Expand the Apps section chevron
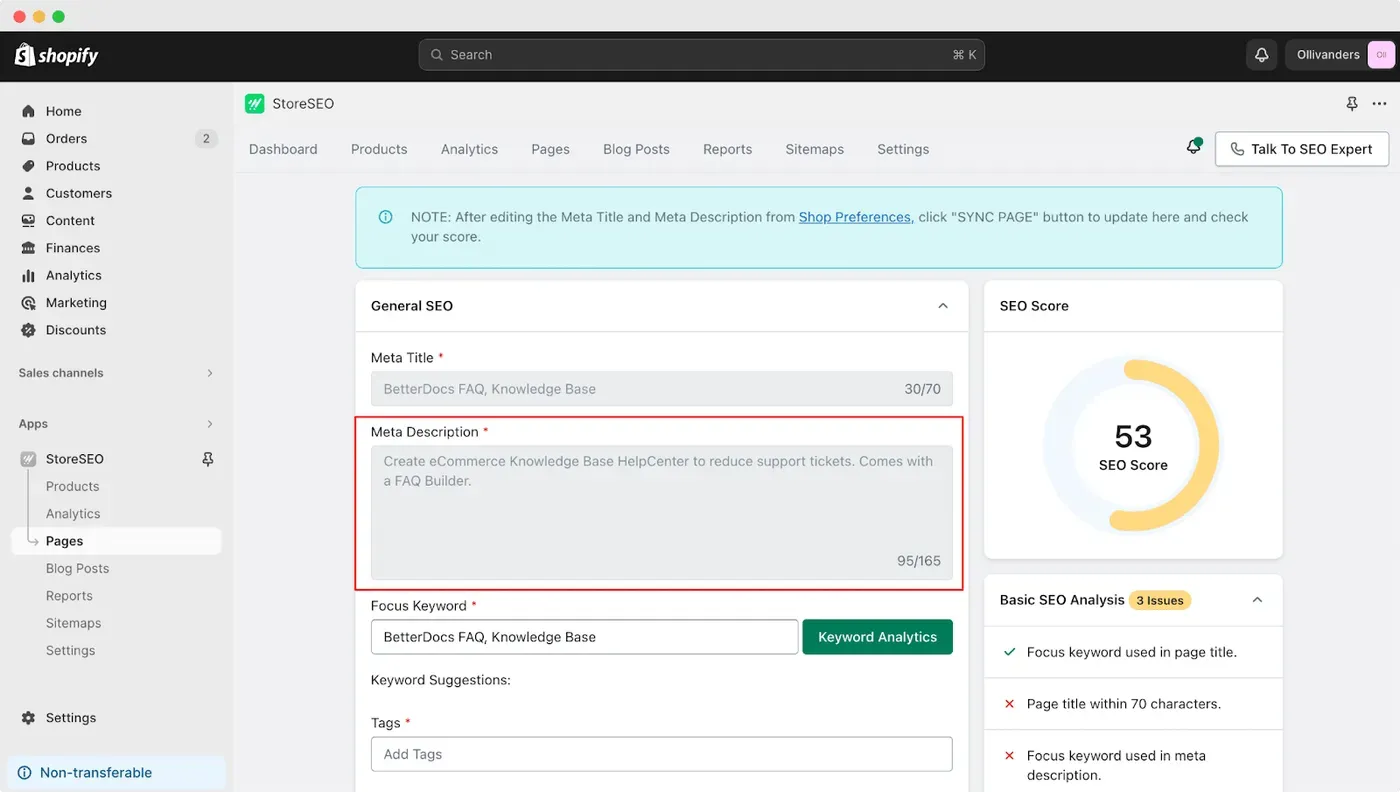The width and height of the screenshot is (1400, 792). [x=210, y=424]
